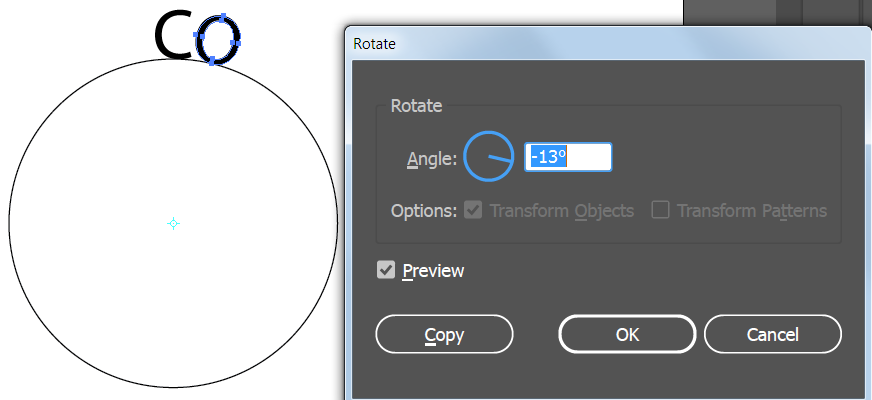Screen dimensions: 872x400
Task: Toggle the Transform Objects checkbox
Action: click(x=473, y=210)
